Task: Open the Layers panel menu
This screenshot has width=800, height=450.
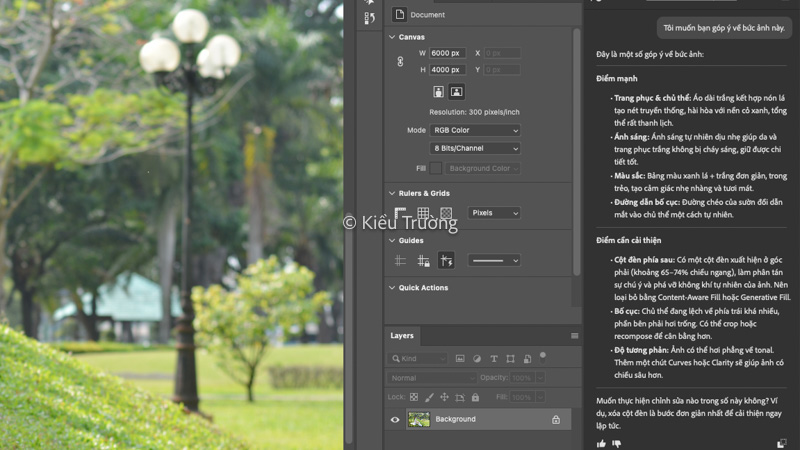Action: pyautogui.click(x=574, y=336)
